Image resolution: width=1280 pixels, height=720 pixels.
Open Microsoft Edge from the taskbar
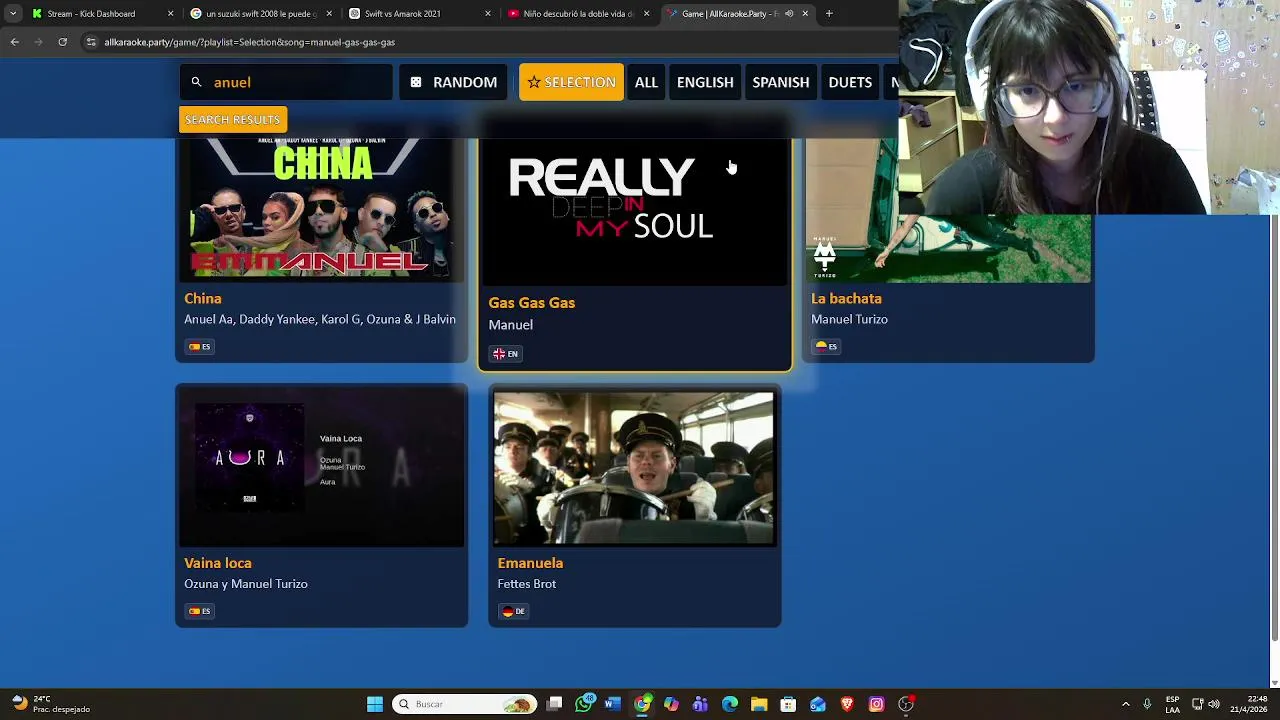(730, 704)
